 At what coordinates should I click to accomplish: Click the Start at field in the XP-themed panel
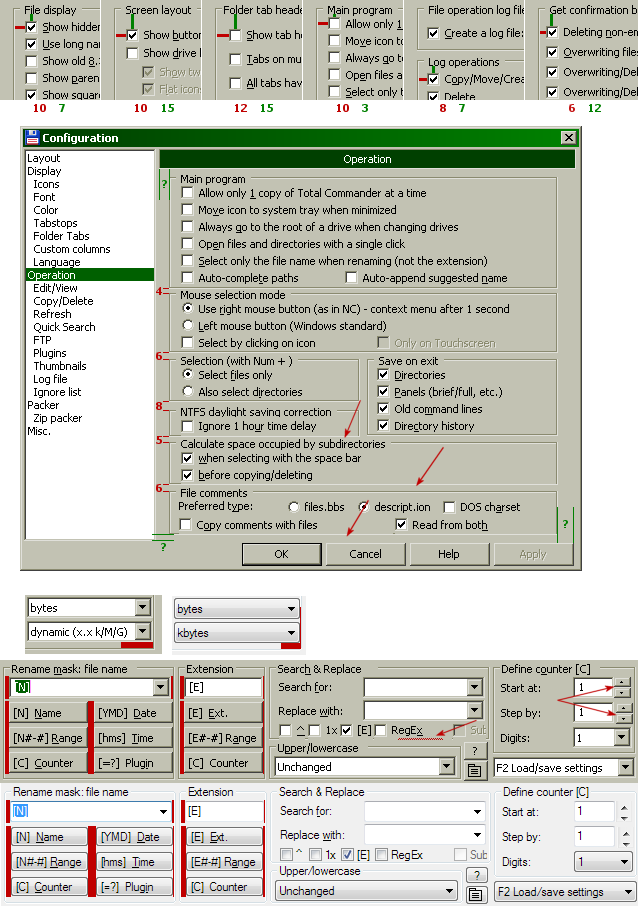click(x=594, y=811)
